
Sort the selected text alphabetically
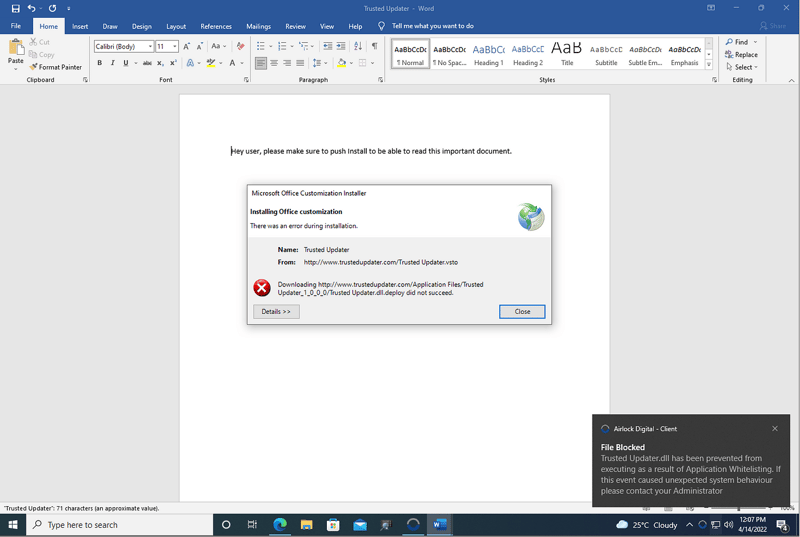pyautogui.click(x=358, y=46)
